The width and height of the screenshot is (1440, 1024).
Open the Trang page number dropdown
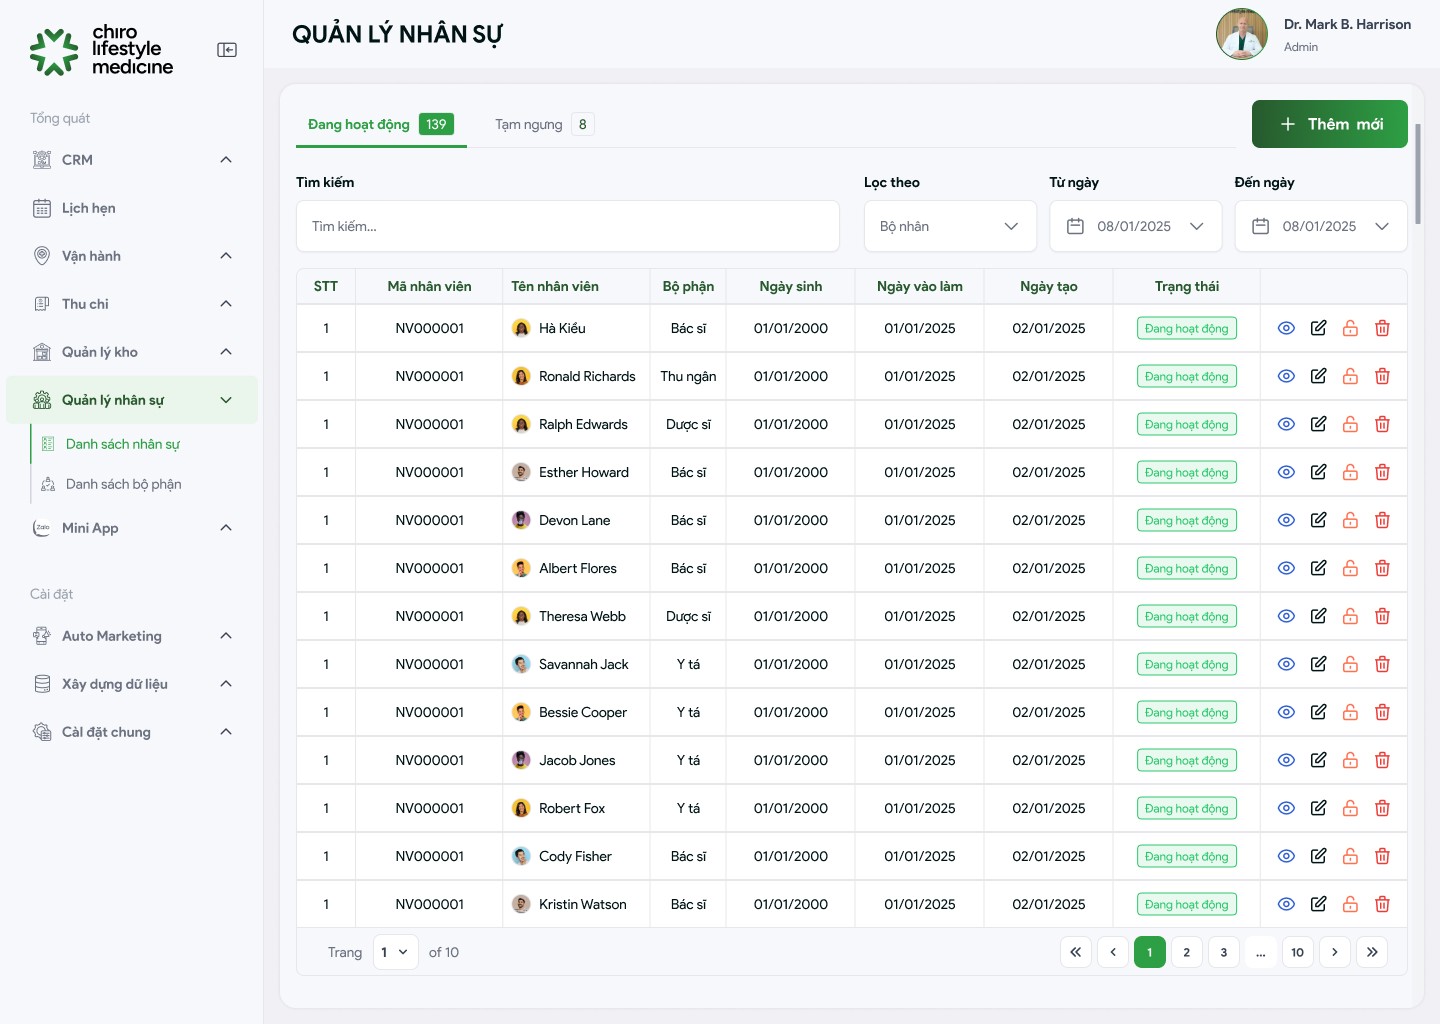396,952
